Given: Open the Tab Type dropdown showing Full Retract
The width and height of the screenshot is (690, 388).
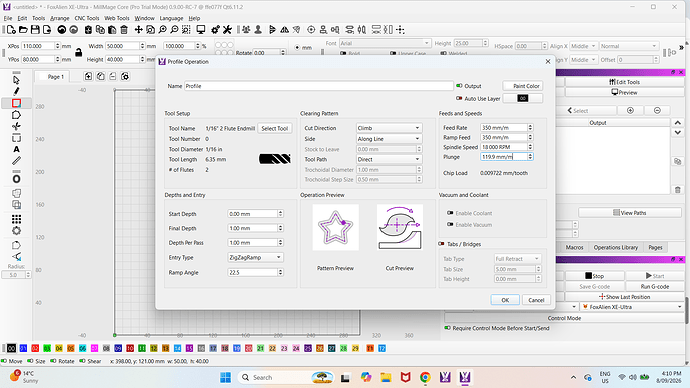Looking at the screenshot, I should 518,259.
